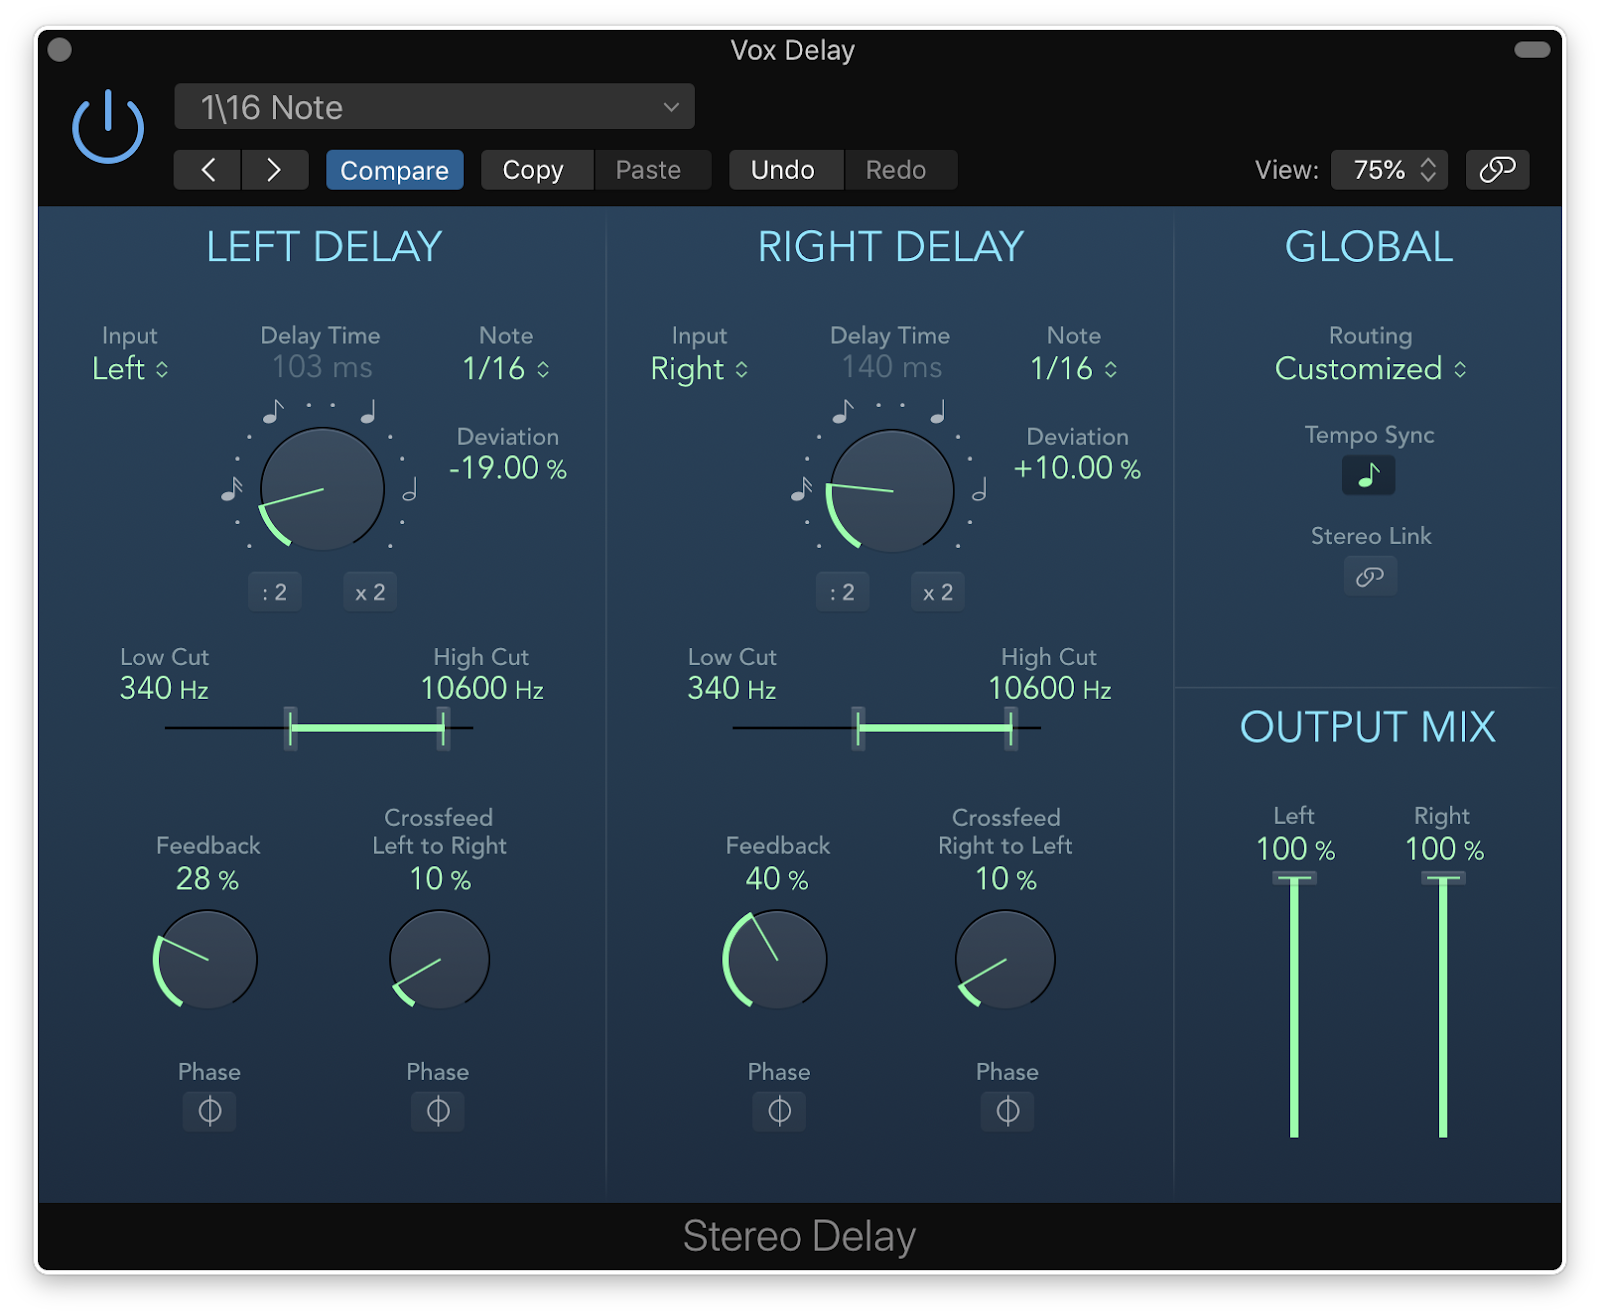Viewport: 1600px width, 1316px height.
Task: Toggle Right Delay Feedback Phase invert
Action: [779, 1111]
